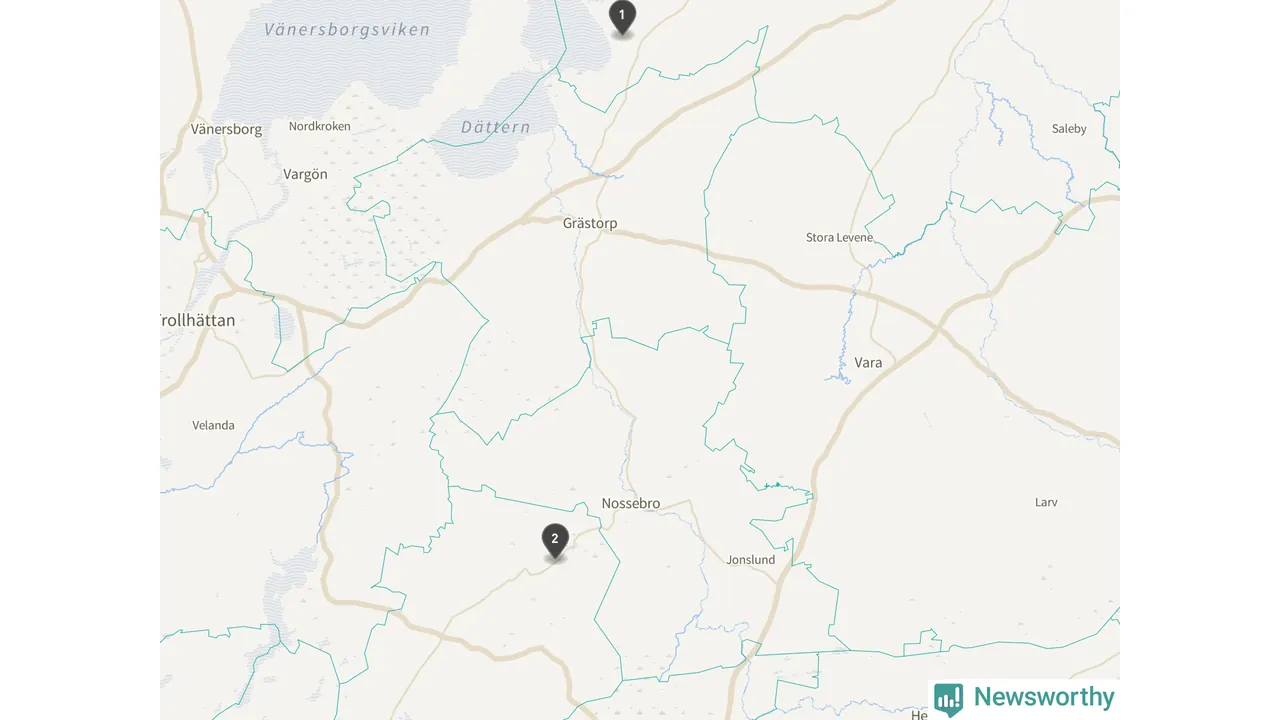Image resolution: width=1280 pixels, height=720 pixels.
Task: Click the Jonslund place label
Action: (x=751, y=559)
